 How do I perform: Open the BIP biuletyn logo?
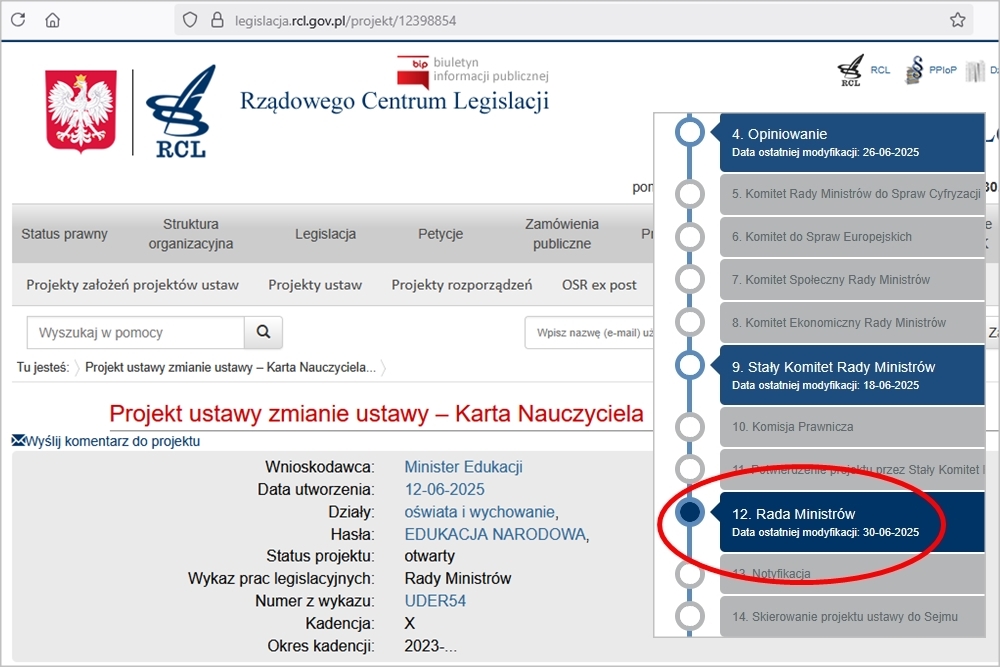pyautogui.click(x=473, y=70)
